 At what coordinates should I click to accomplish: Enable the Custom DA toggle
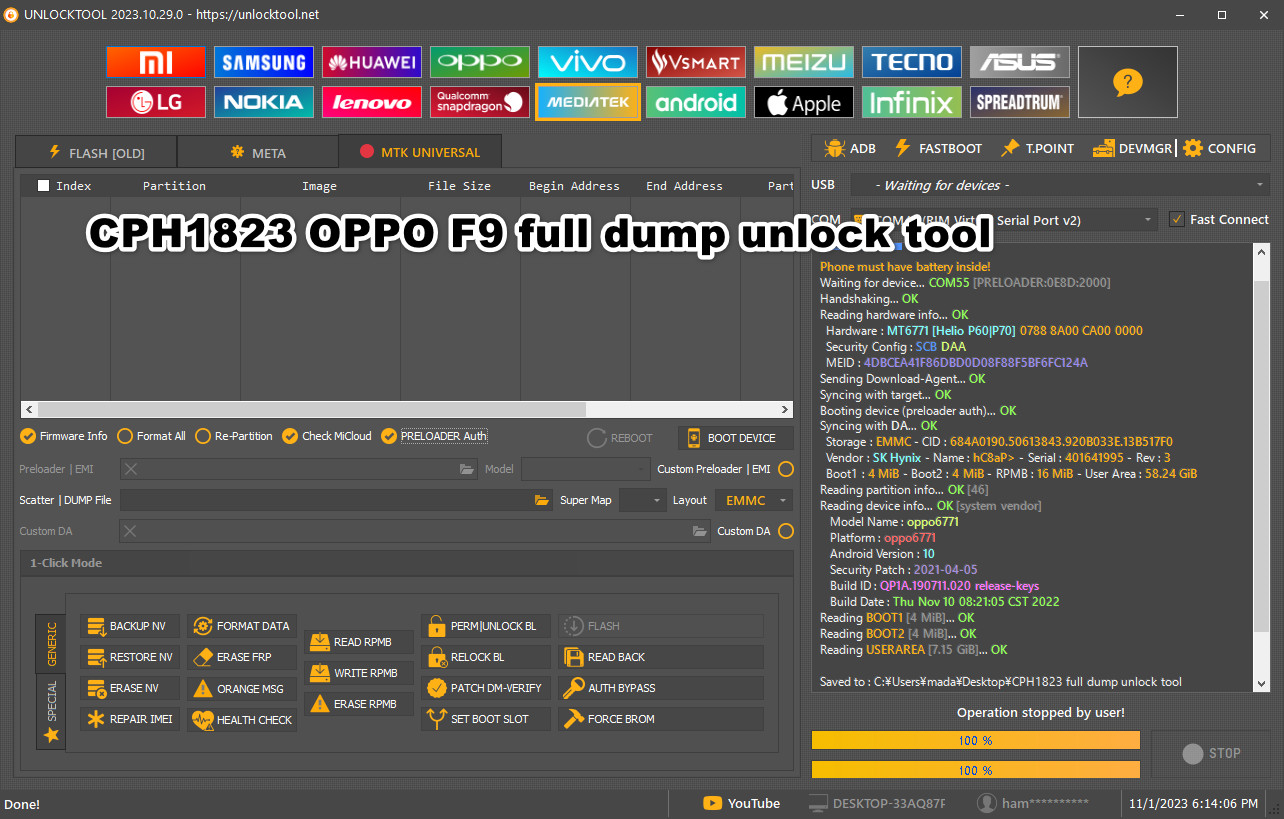click(786, 531)
